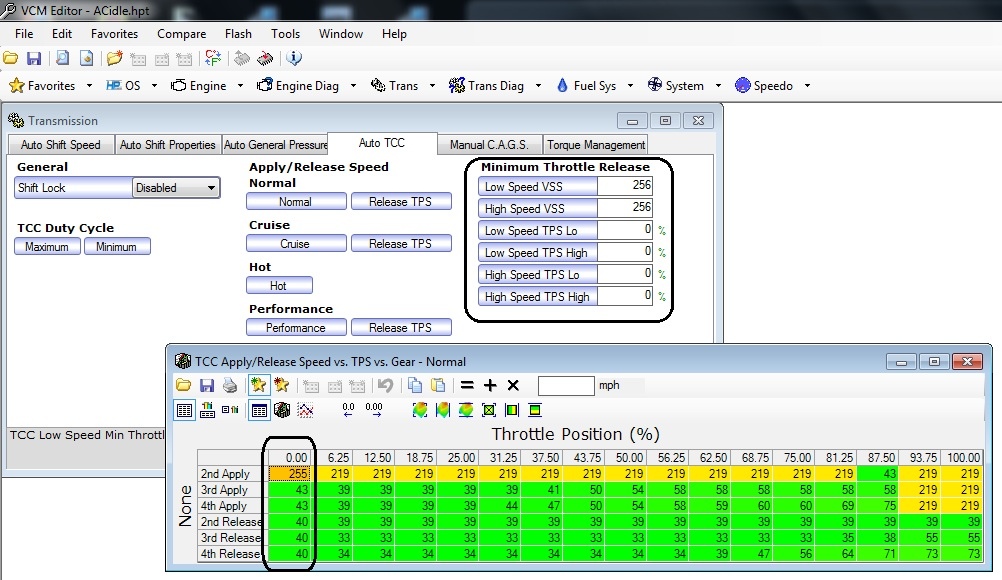Click the Low Speed VSS value field
1002x580 pixels.
[x=624, y=186]
